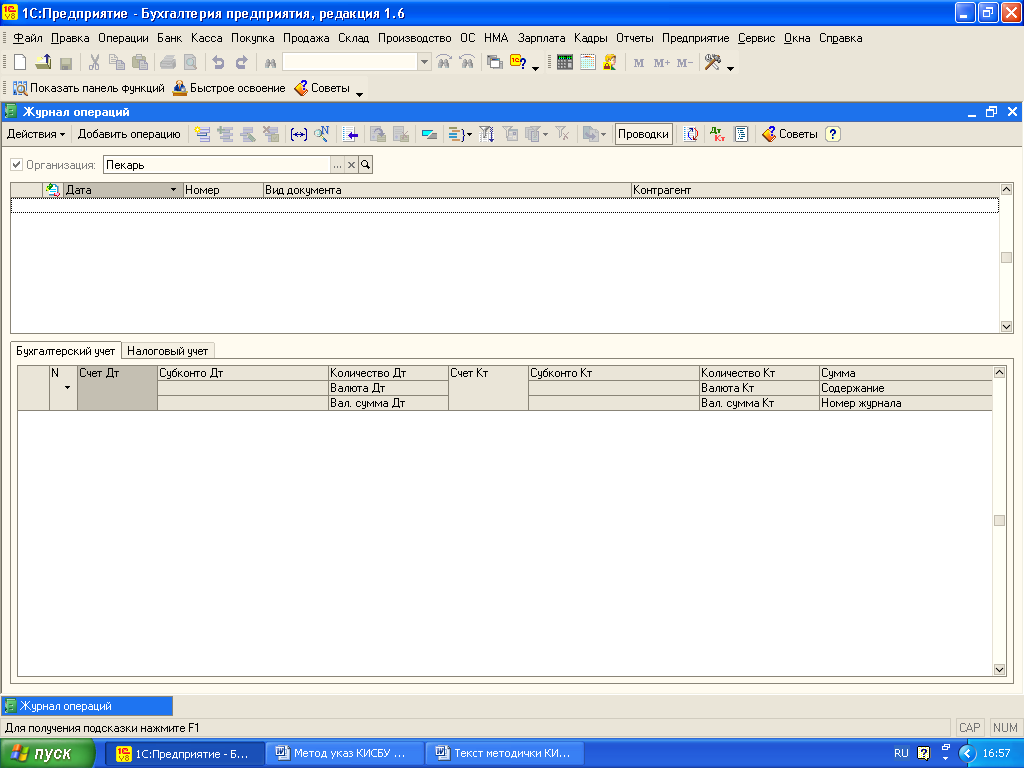Click the Redo arrow icon
The height and width of the screenshot is (768, 1024).
coord(242,63)
